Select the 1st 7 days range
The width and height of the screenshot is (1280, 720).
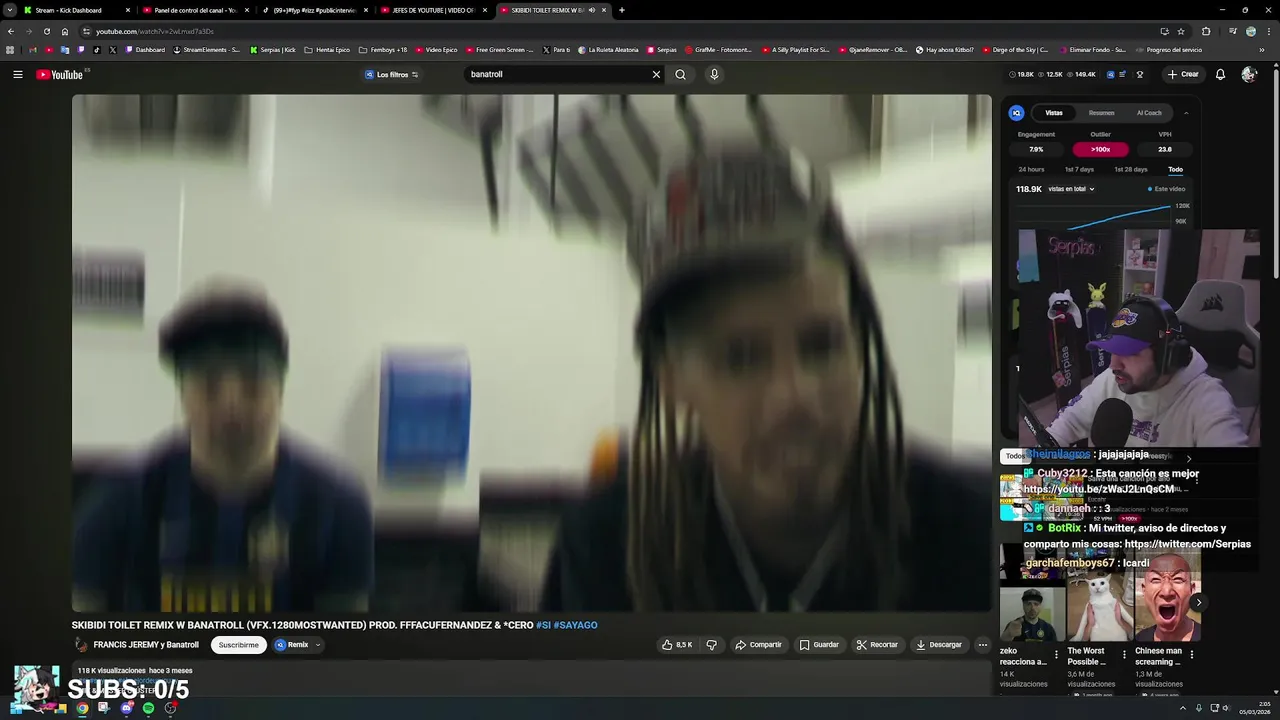[x=1079, y=169]
